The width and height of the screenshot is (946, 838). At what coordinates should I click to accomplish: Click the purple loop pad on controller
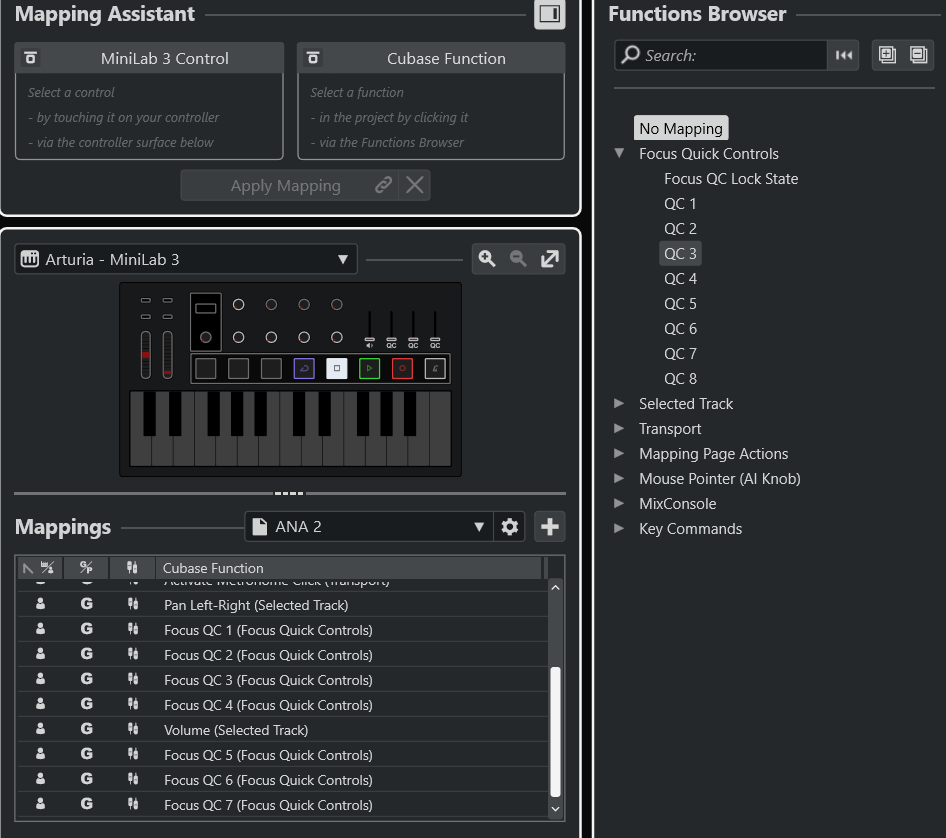(x=304, y=368)
